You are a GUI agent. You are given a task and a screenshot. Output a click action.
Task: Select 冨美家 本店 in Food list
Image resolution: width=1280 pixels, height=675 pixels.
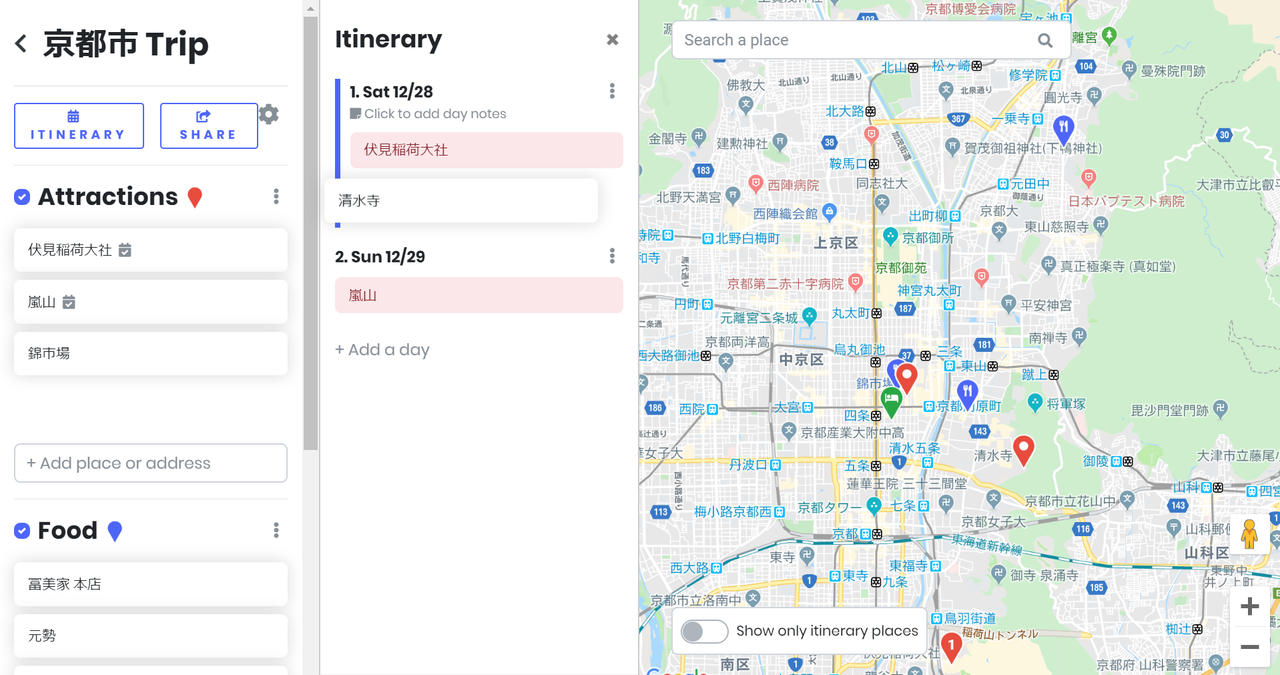[151, 584]
